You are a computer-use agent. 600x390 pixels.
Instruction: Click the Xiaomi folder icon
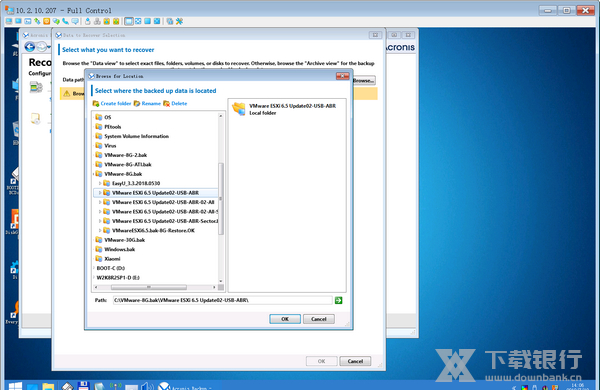(x=99, y=259)
